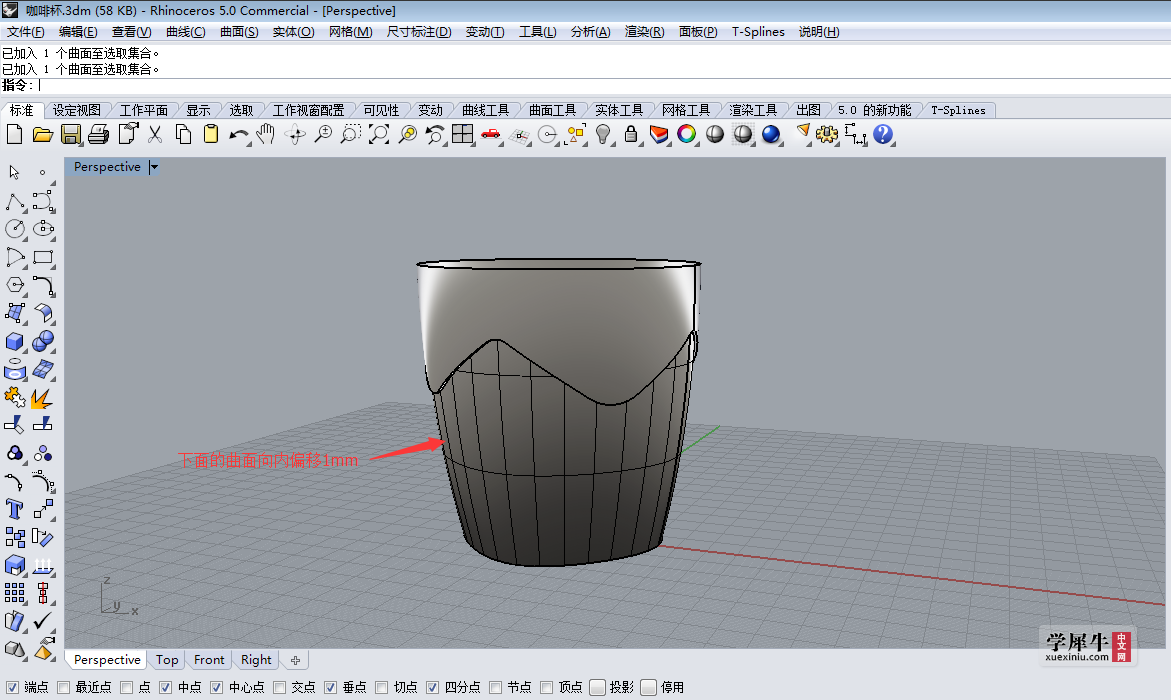This screenshot has width=1171, height=700.
Task: Open the 曲面(S) menu
Action: [x=239, y=31]
